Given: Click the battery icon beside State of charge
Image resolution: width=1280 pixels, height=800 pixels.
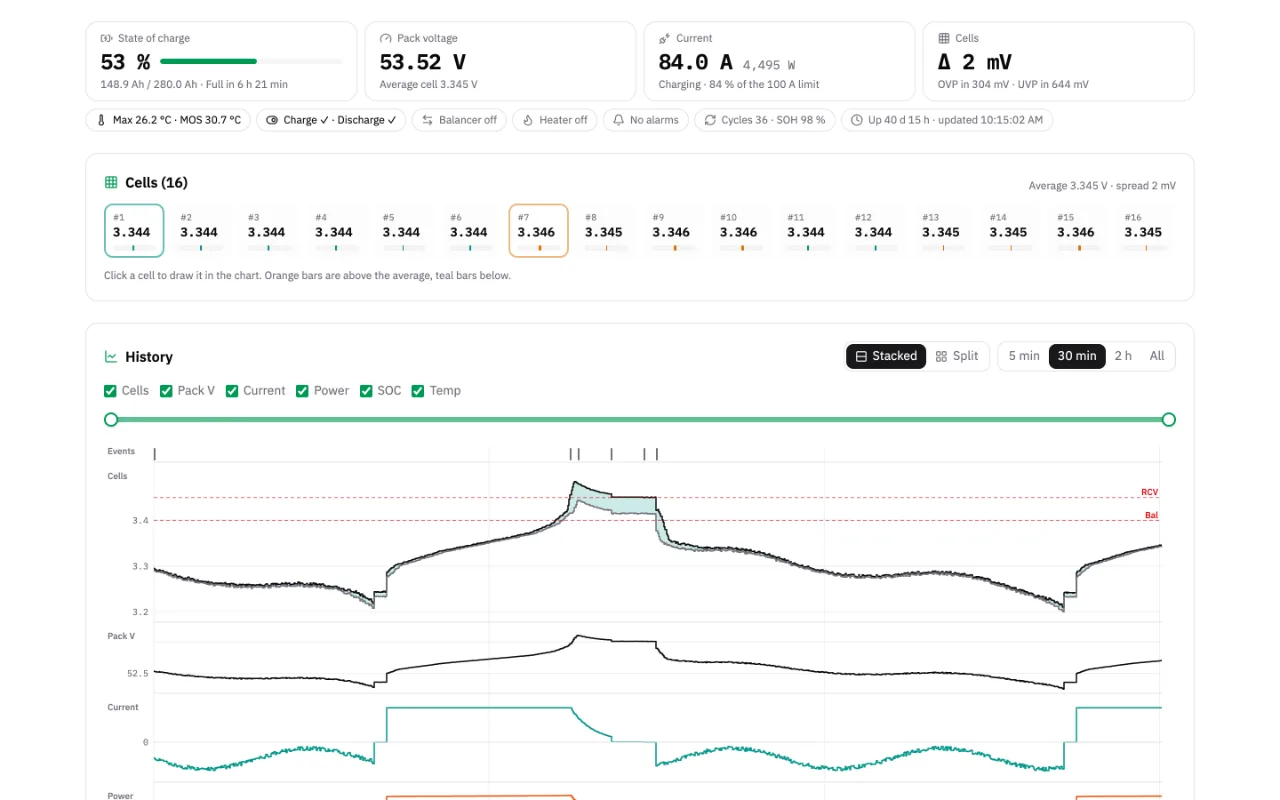Looking at the screenshot, I should point(106,38).
